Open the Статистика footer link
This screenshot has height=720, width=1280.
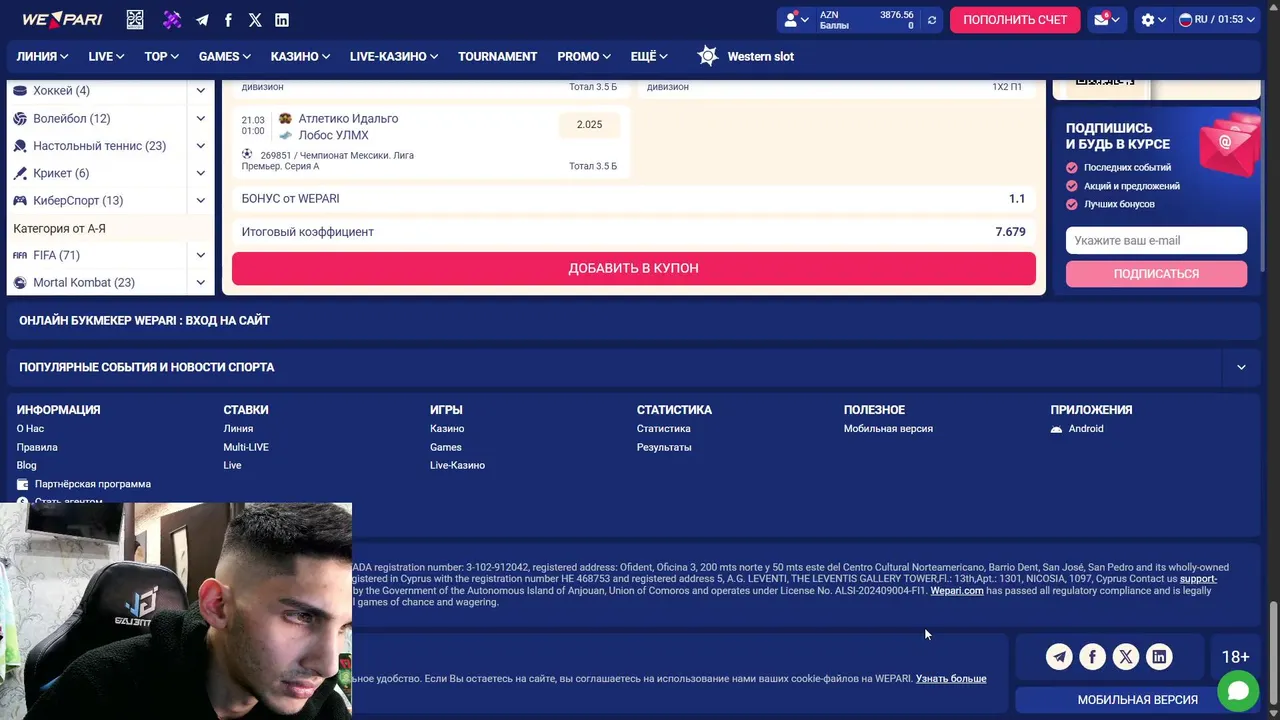click(x=663, y=429)
